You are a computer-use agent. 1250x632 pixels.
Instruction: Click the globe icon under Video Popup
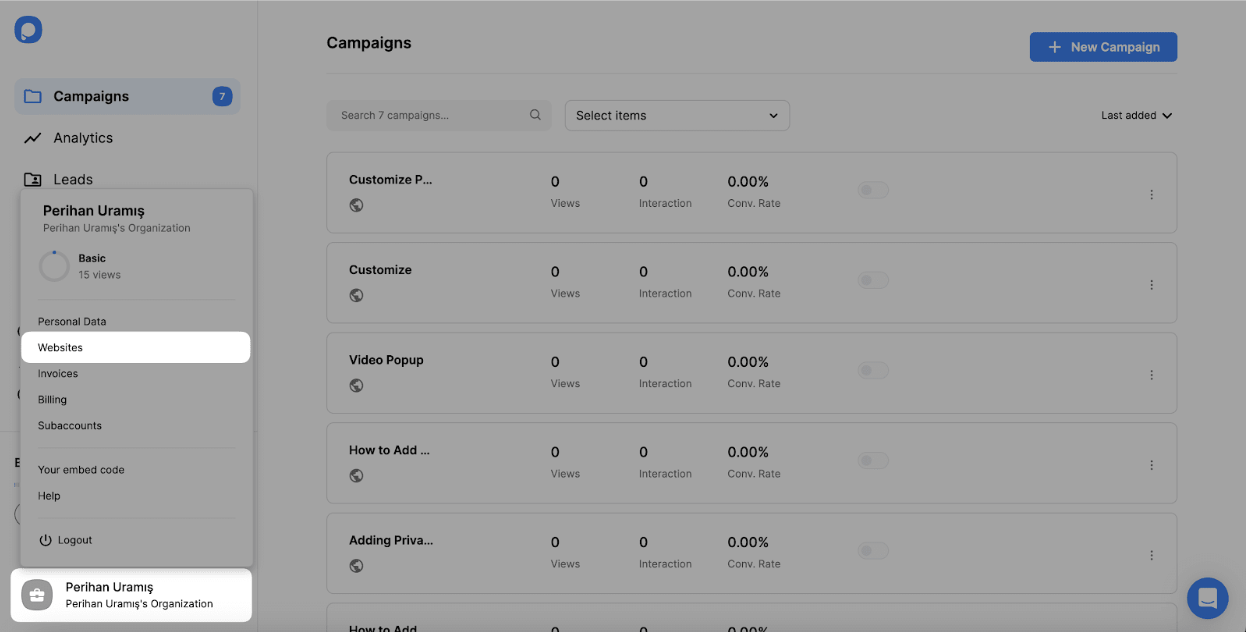[356, 385]
